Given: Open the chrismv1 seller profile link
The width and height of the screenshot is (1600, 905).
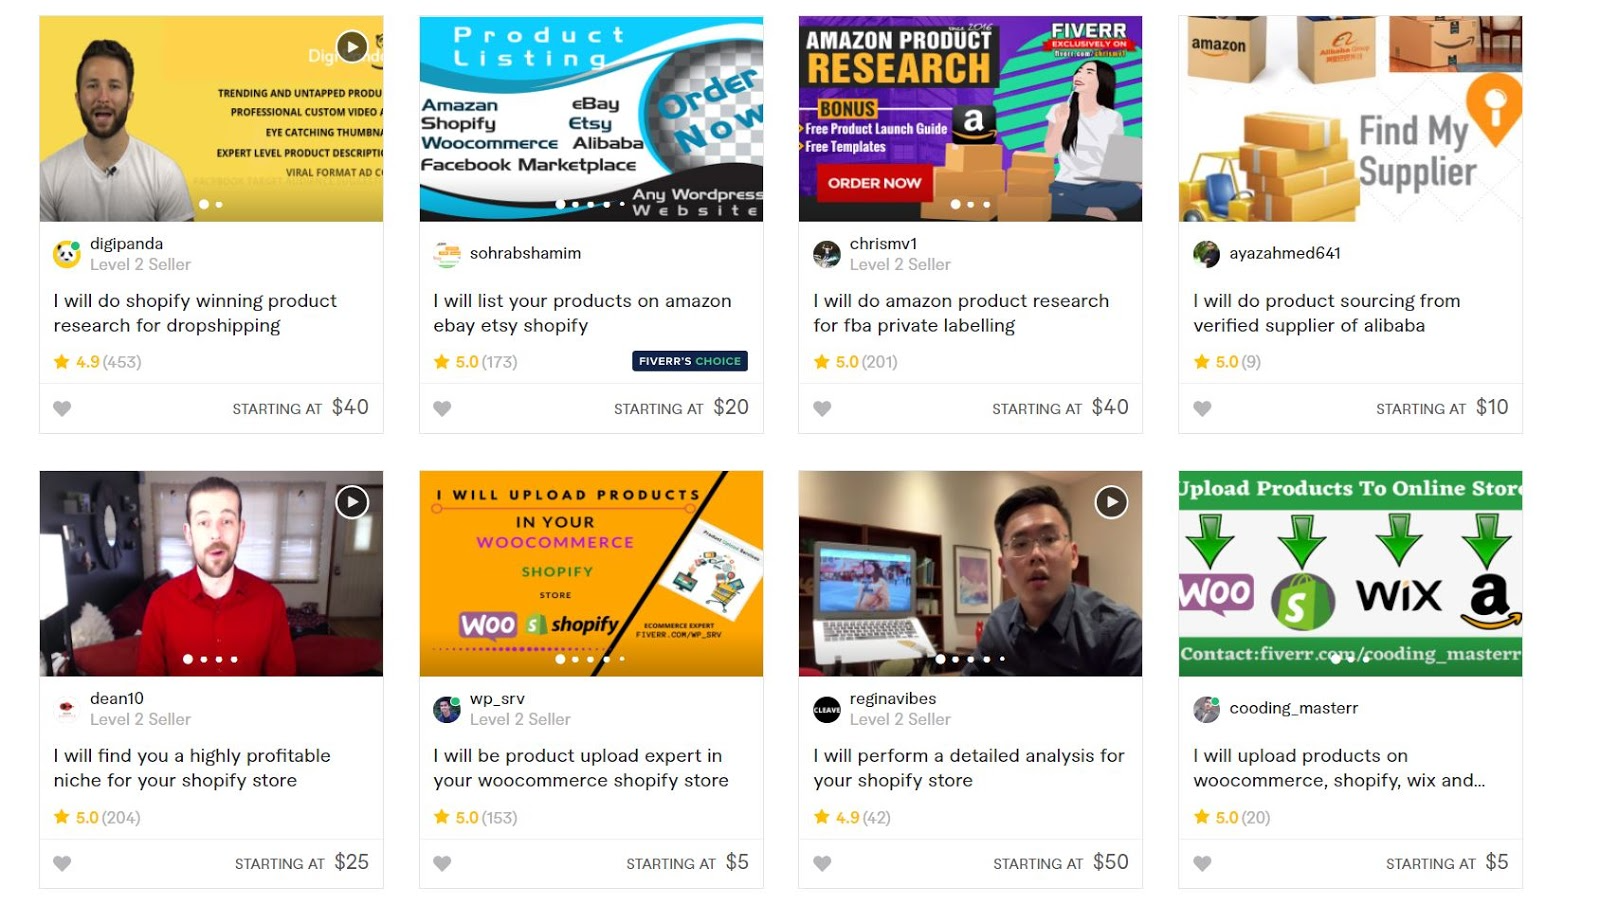Looking at the screenshot, I should point(883,243).
